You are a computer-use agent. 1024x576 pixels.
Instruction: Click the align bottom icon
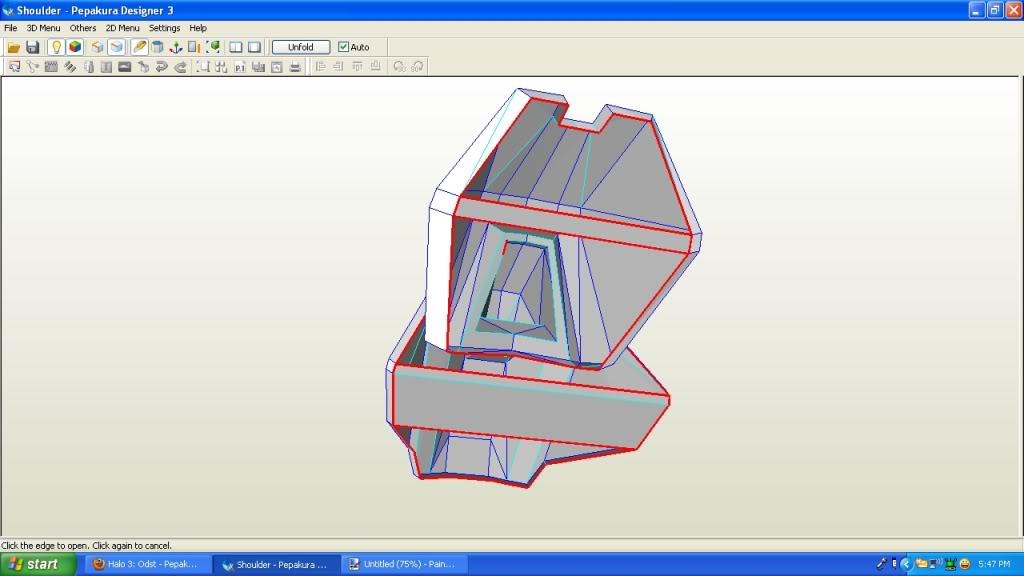tap(376, 67)
